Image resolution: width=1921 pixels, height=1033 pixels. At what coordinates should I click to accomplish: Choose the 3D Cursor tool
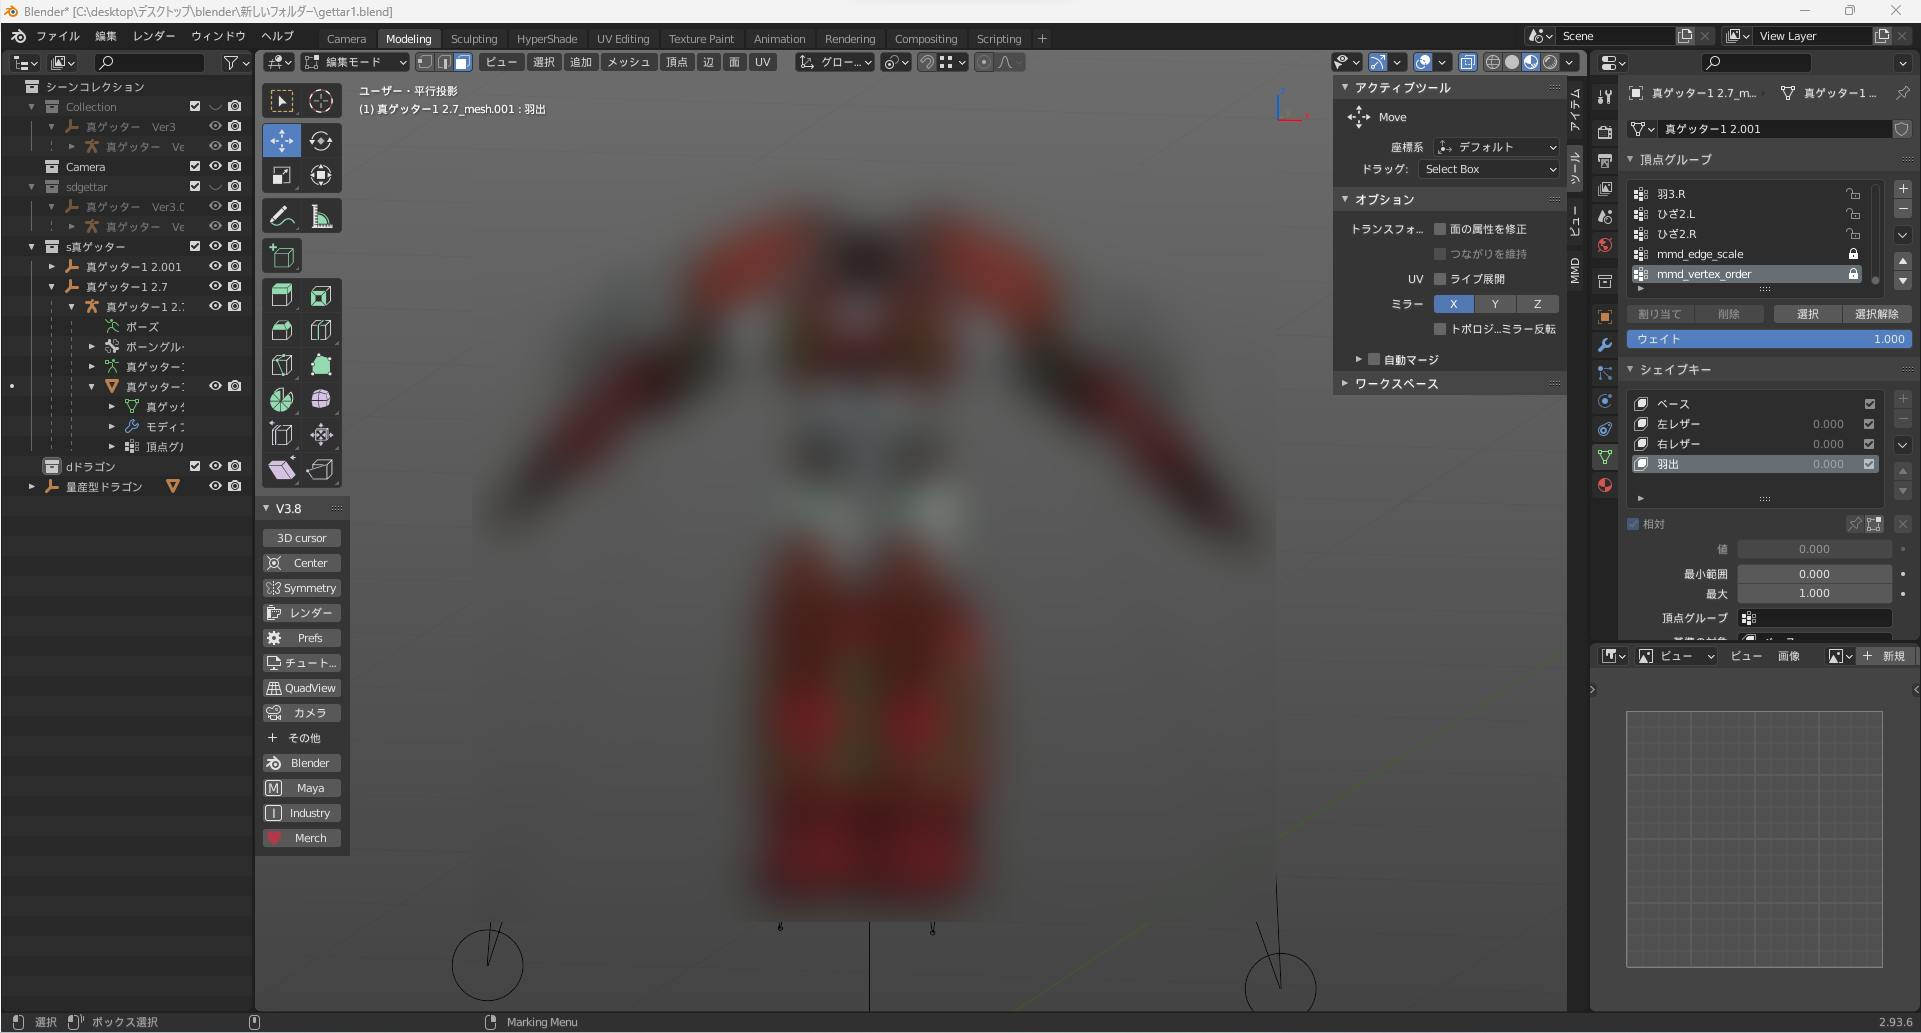tap(320, 101)
